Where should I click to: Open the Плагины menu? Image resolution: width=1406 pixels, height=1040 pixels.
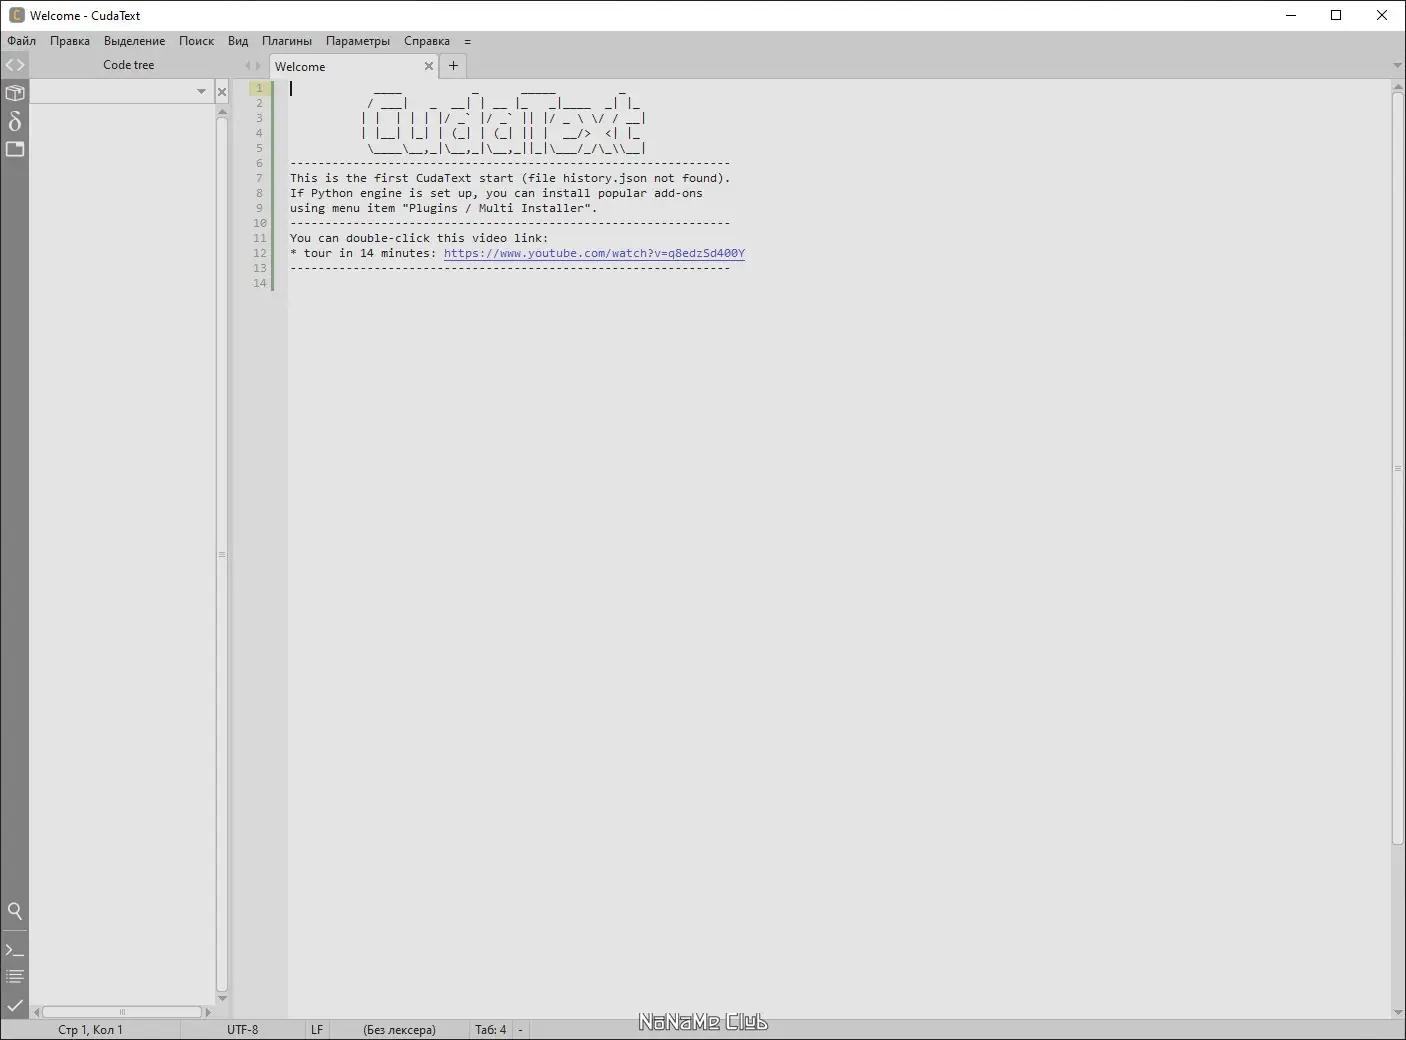pos(287,41)
